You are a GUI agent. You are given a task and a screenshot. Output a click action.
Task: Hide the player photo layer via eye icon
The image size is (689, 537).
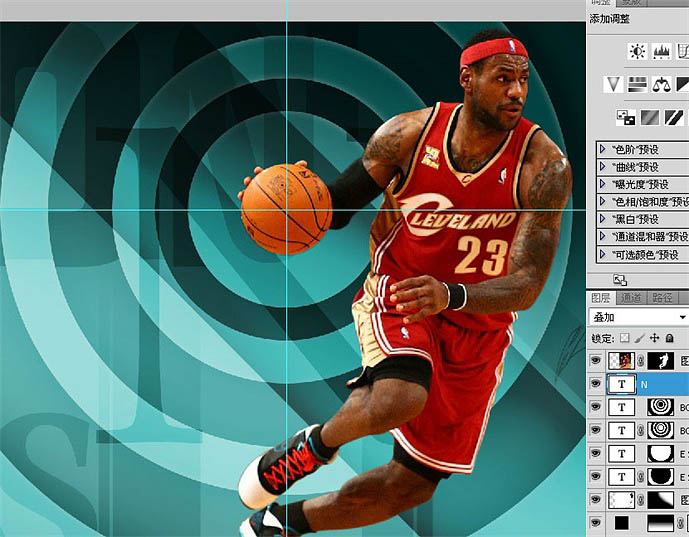[x=595, y=360]
